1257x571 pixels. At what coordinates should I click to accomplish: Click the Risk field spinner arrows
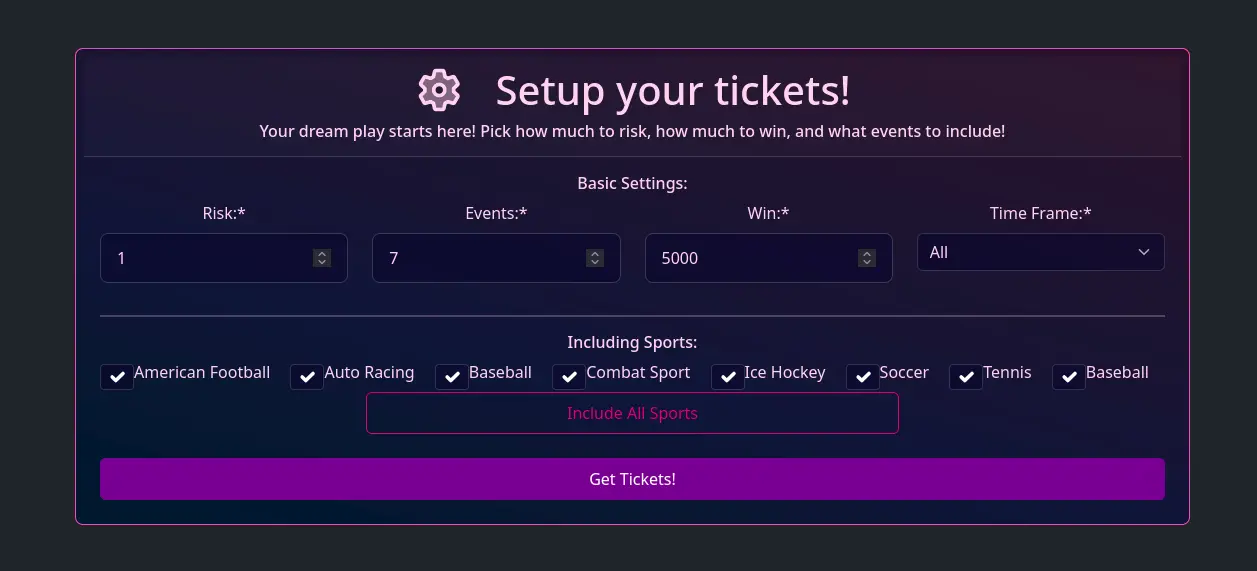click(322, 258)
